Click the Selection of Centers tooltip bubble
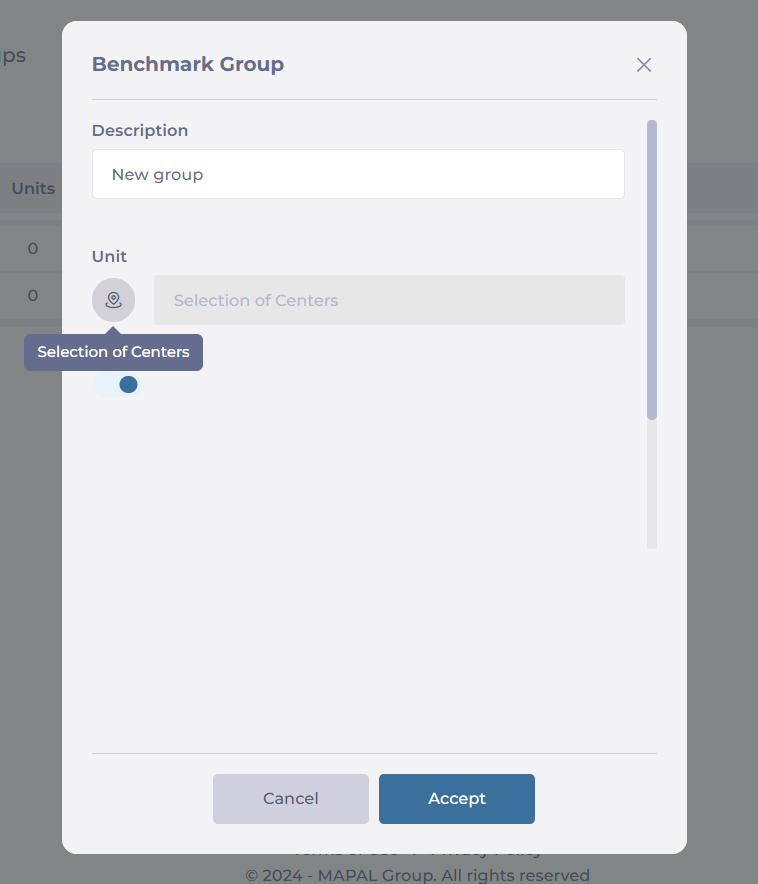The width and height of the screenshot is (758, 884). (113, 352)
